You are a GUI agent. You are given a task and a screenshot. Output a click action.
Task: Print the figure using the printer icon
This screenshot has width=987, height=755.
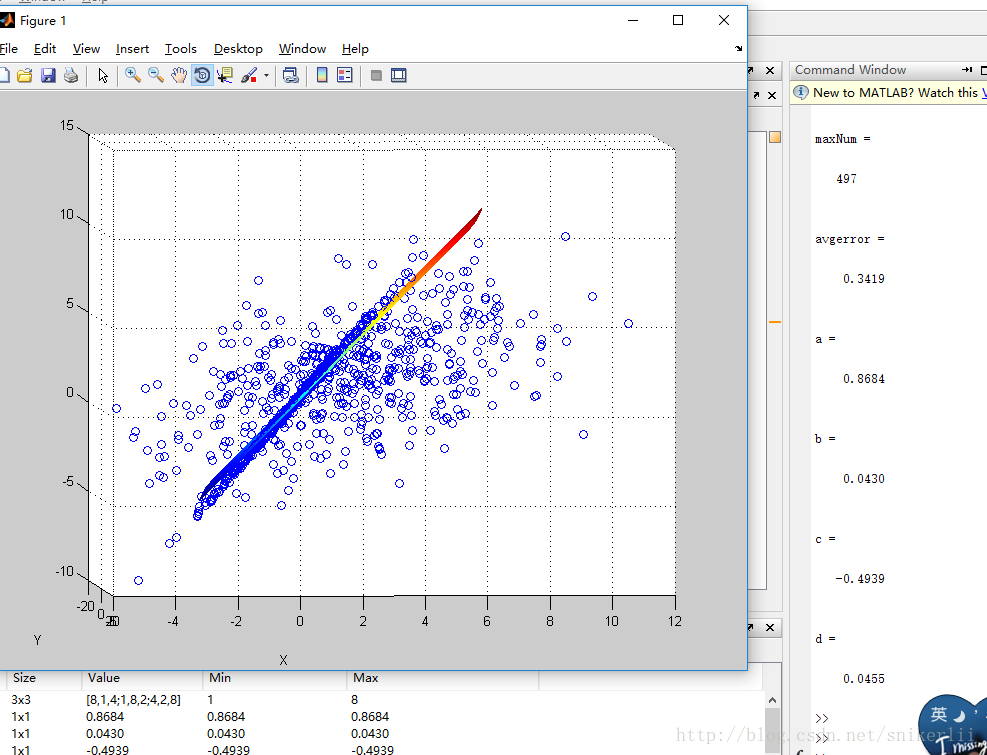pos(71,76)
